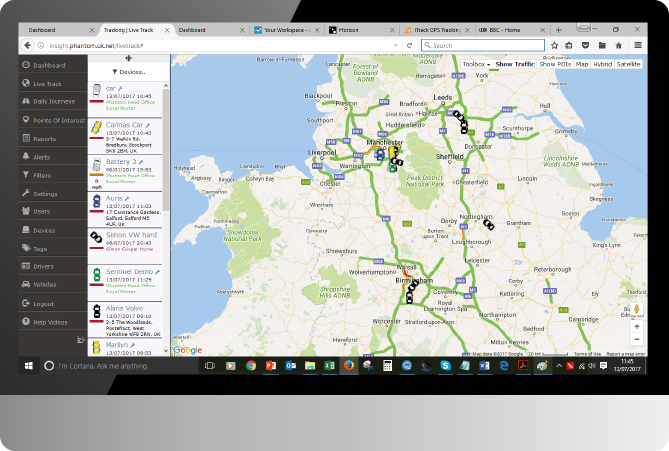Select the Carinas Car device

click(x=126, y=136)
